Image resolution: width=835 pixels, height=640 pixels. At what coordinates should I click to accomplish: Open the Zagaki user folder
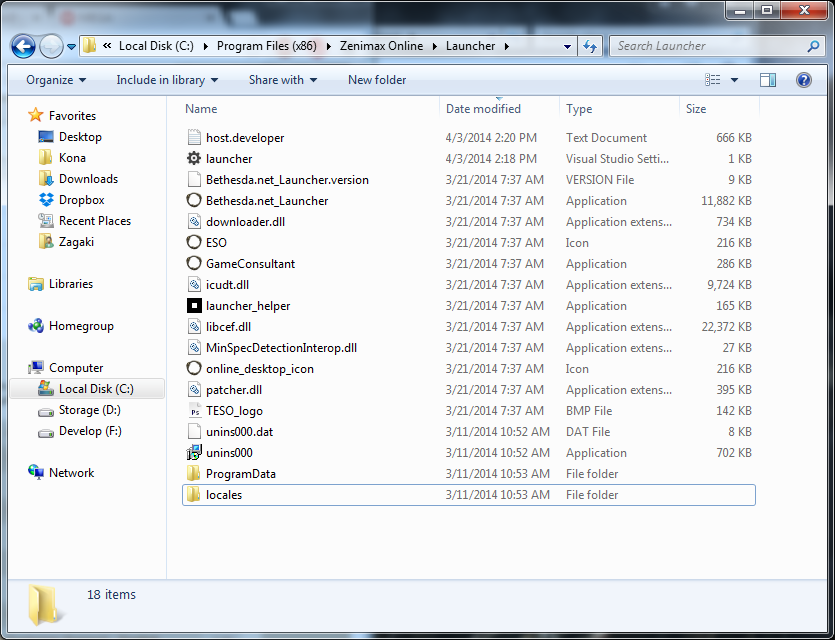[66, 242]
